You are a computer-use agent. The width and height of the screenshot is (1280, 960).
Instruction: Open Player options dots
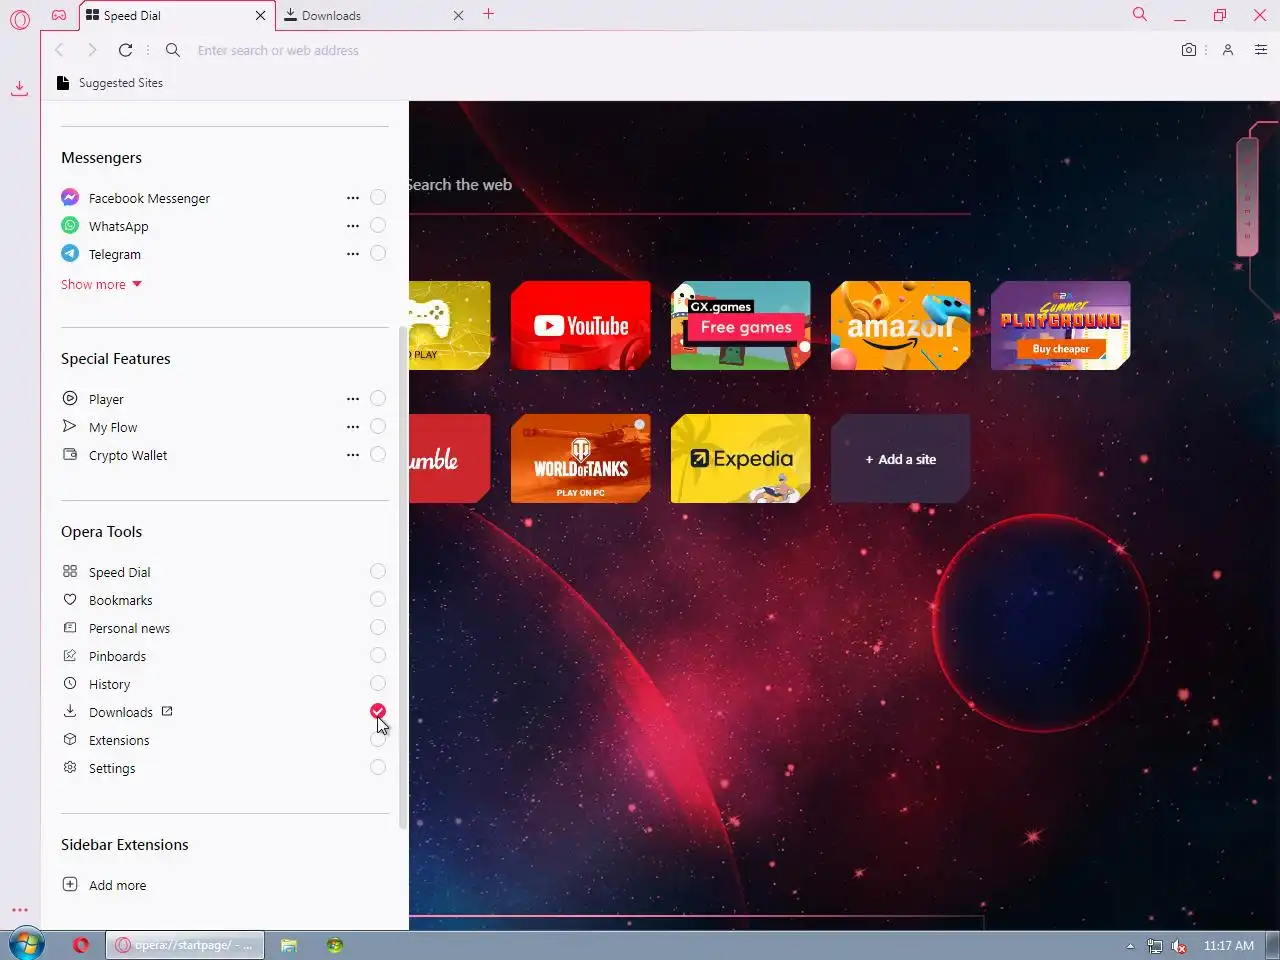[x=353, y=399]
